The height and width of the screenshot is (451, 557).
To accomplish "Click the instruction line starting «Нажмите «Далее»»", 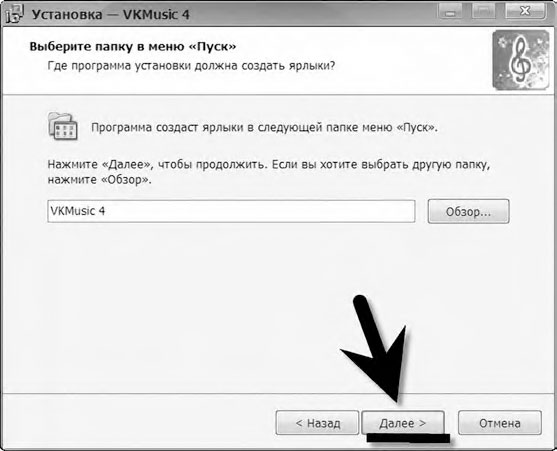I will tap(269, 165).
